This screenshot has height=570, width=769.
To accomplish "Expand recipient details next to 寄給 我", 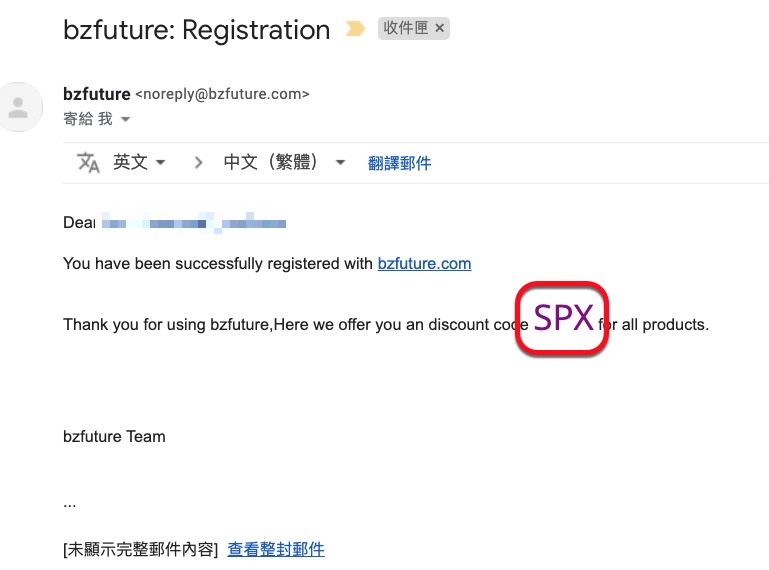I will pos(125,120).
